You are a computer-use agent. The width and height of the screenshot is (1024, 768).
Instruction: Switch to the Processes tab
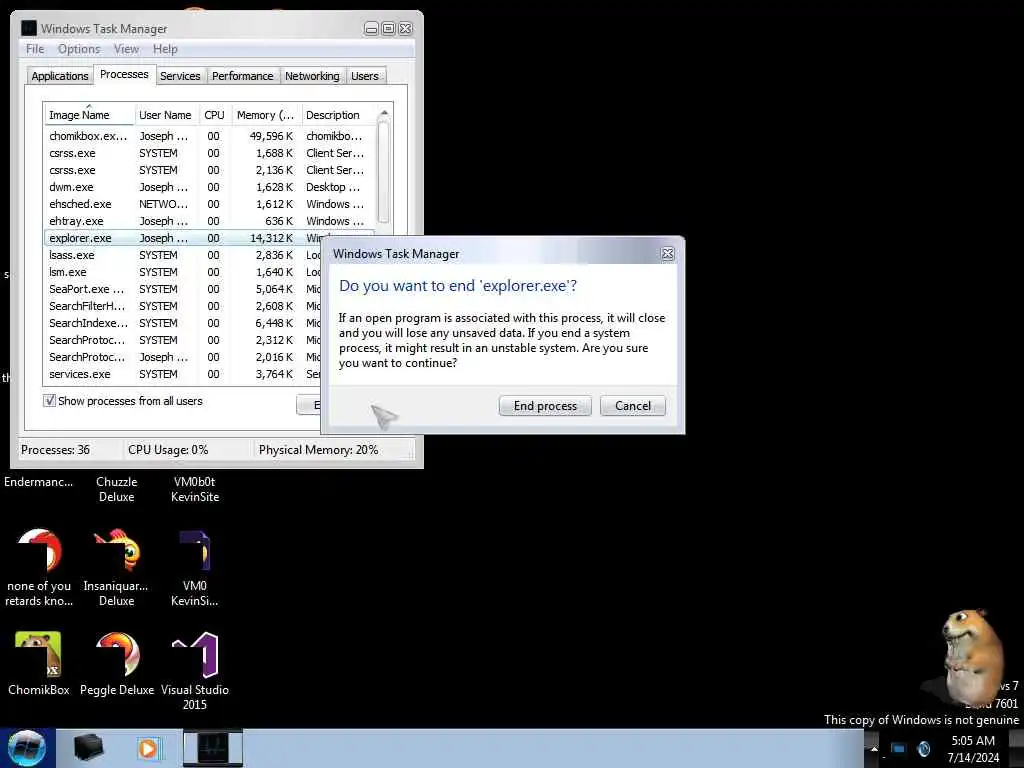[124, 74]
